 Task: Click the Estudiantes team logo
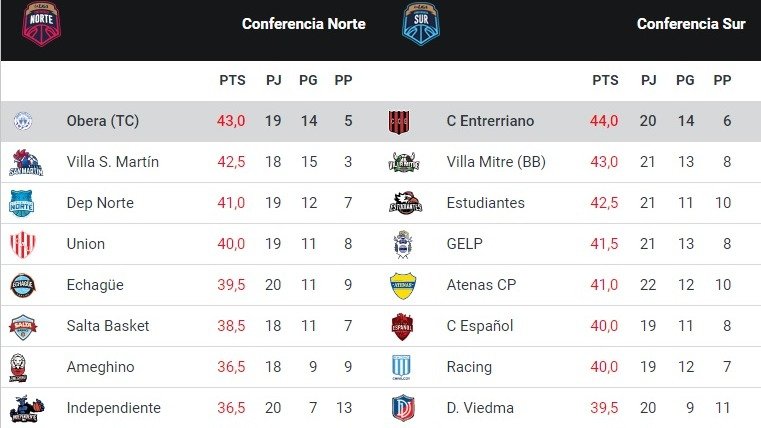pos(406,203)
